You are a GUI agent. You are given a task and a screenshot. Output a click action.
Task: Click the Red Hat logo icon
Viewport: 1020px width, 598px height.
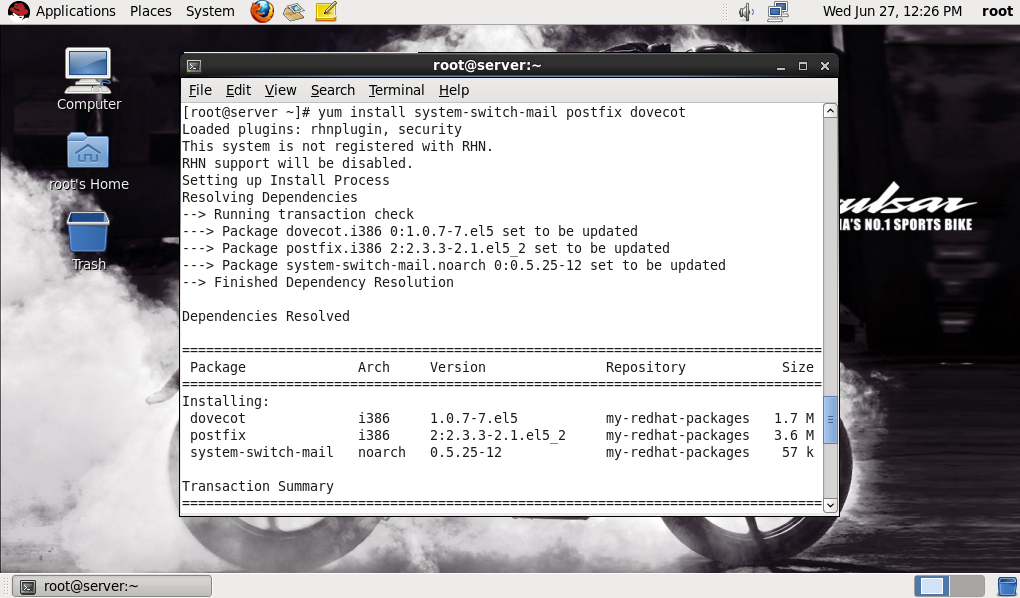pyautogui.click(x=19, y=11)
